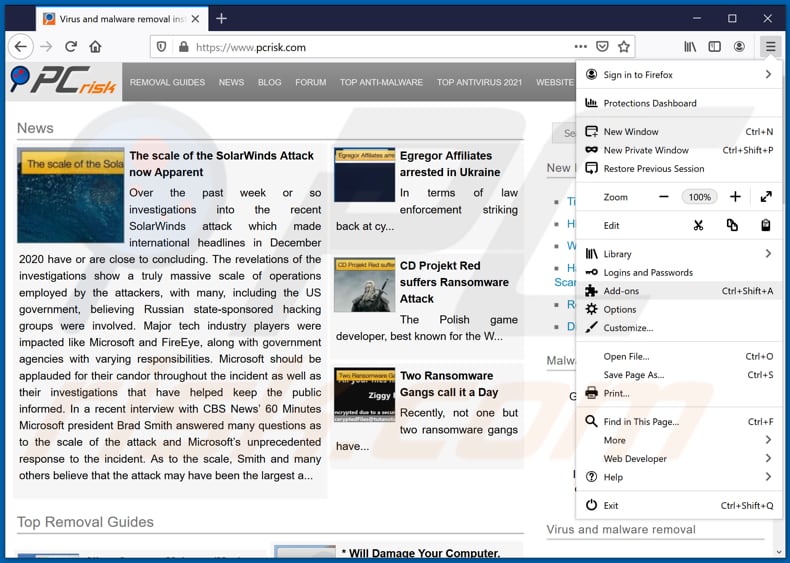790x563 pixels.
Task: Expand the Help submenu
Action: tap(679, 477)
